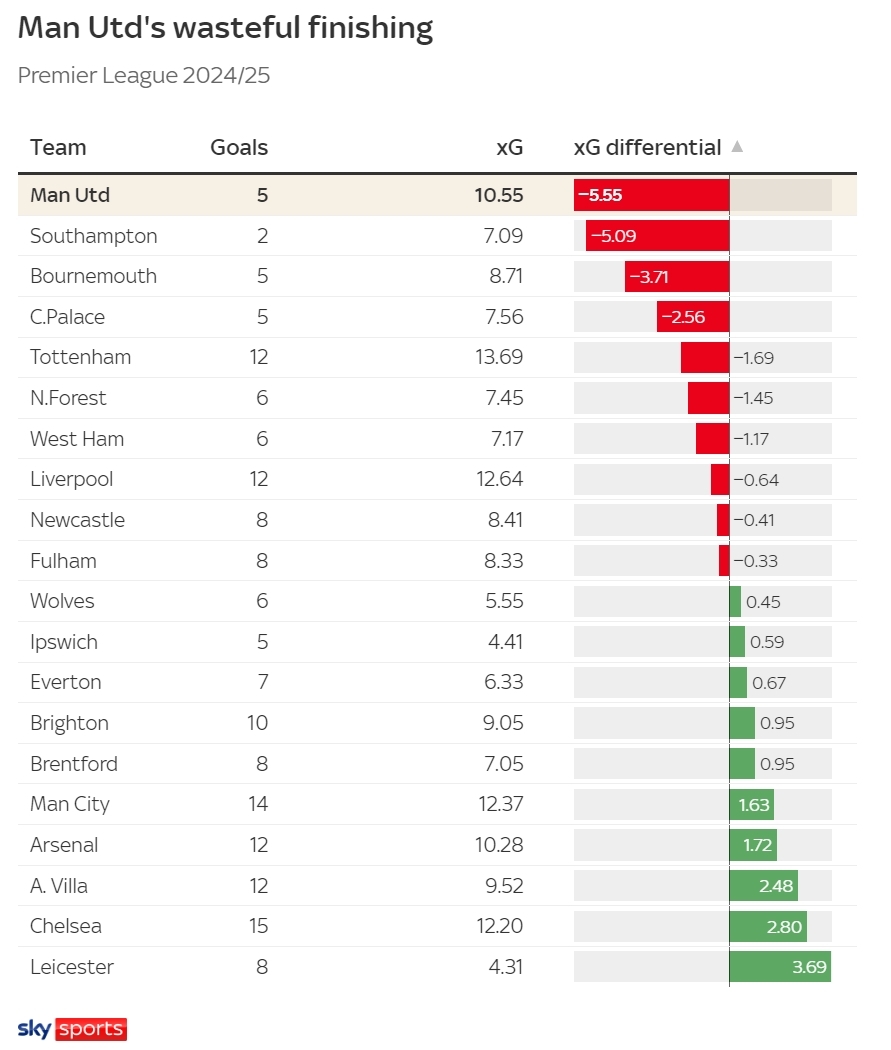Image resolution: width=891 pixels, height=1050 pixels.
Task: Click A. Villa's green 2.48 bar
Action: (764, 886)
